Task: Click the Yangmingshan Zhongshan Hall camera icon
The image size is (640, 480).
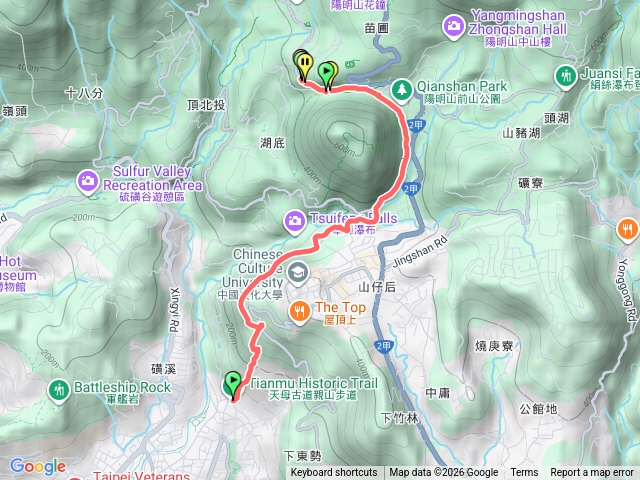Action: [x=453, y=27]
